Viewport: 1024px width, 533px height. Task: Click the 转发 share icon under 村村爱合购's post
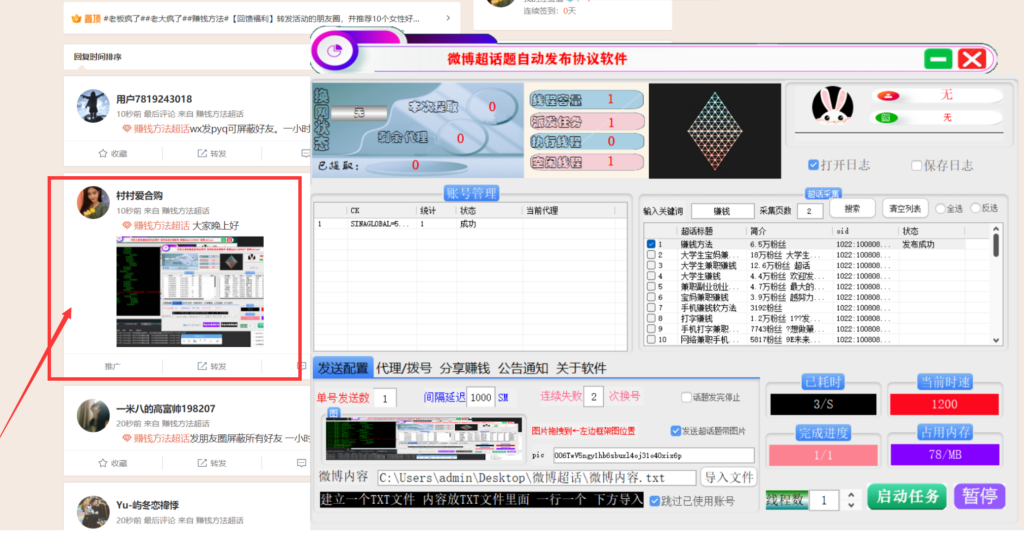tap(204, 366)
